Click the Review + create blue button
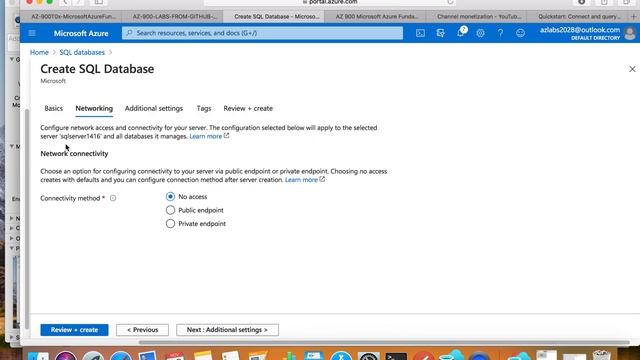This screenshot has width=640, height=360. [74, 330]
